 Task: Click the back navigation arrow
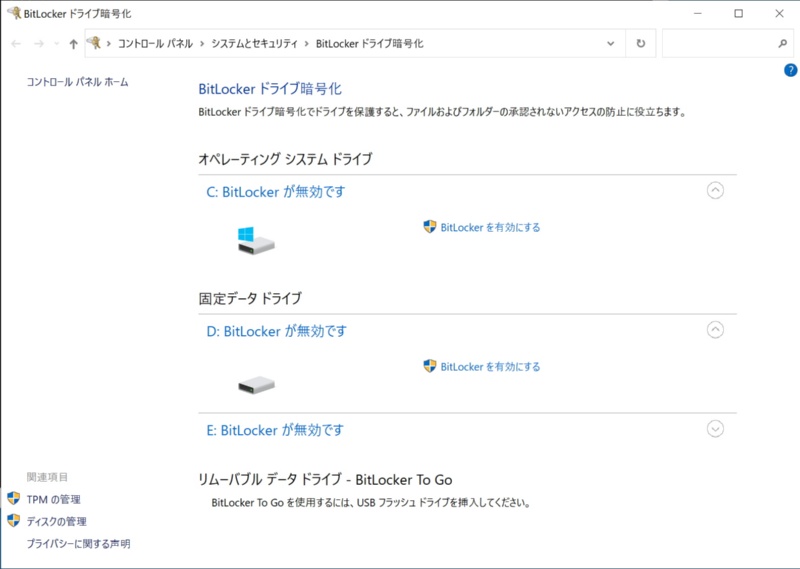16,44
